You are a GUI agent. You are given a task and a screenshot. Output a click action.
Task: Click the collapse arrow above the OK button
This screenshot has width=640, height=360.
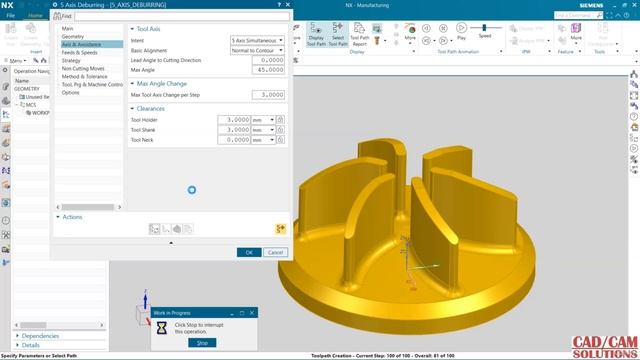pyautogui.click(x=171, y=242)
